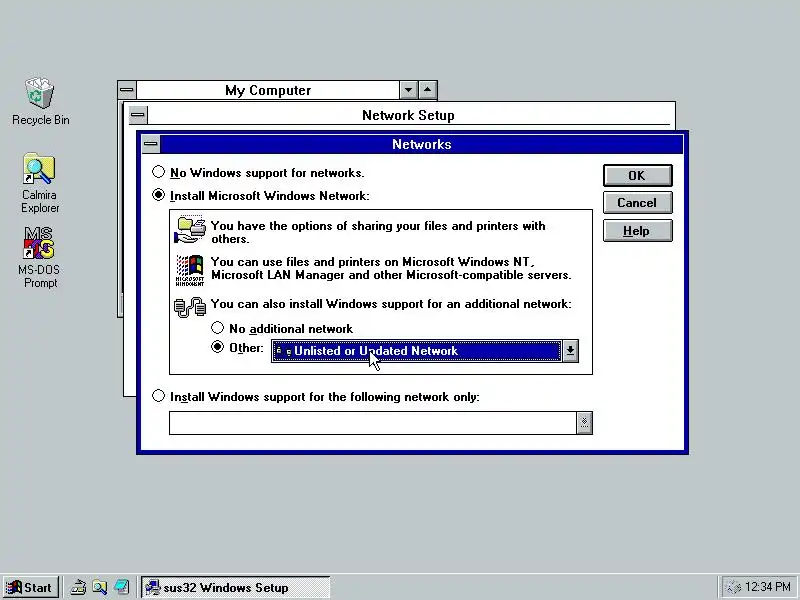Click the small network icon inside the Other dropdown
The image size is (800, 600).
(x=283, y=351)
